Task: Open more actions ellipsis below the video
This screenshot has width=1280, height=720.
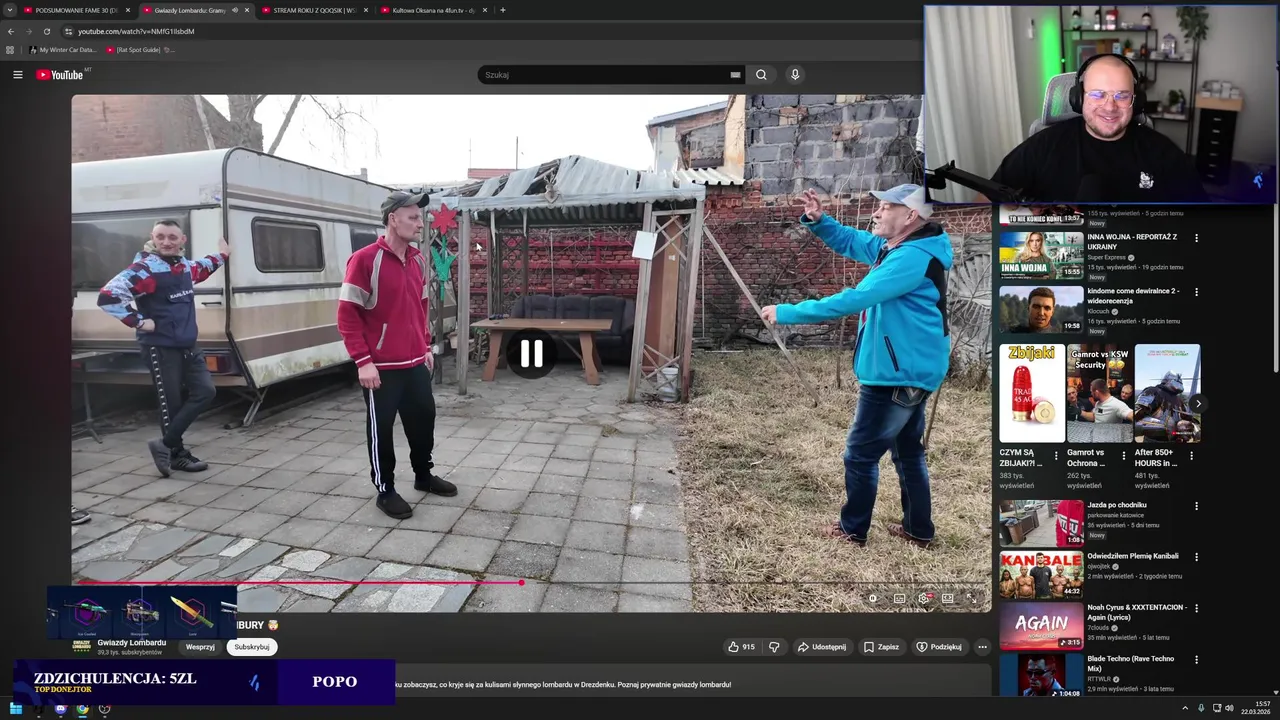Action: pos(982,647)
